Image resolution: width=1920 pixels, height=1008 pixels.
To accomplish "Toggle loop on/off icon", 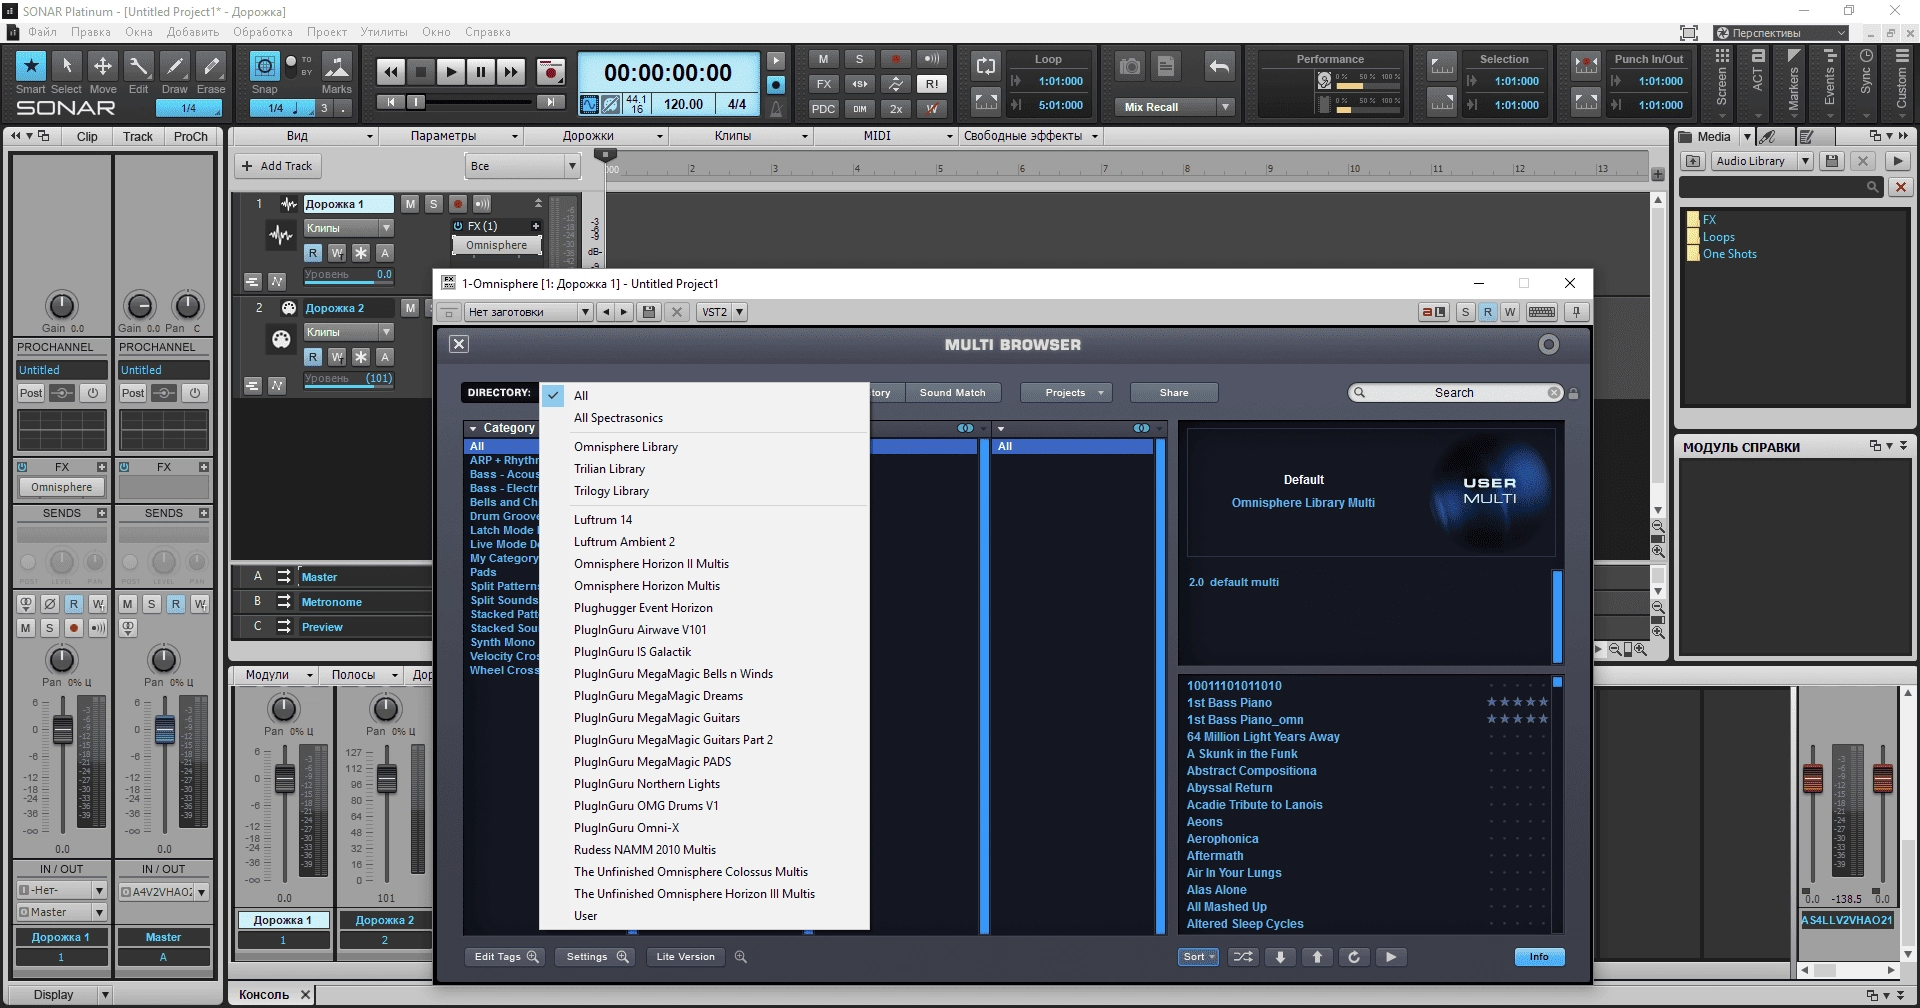I will pos(986,66).
